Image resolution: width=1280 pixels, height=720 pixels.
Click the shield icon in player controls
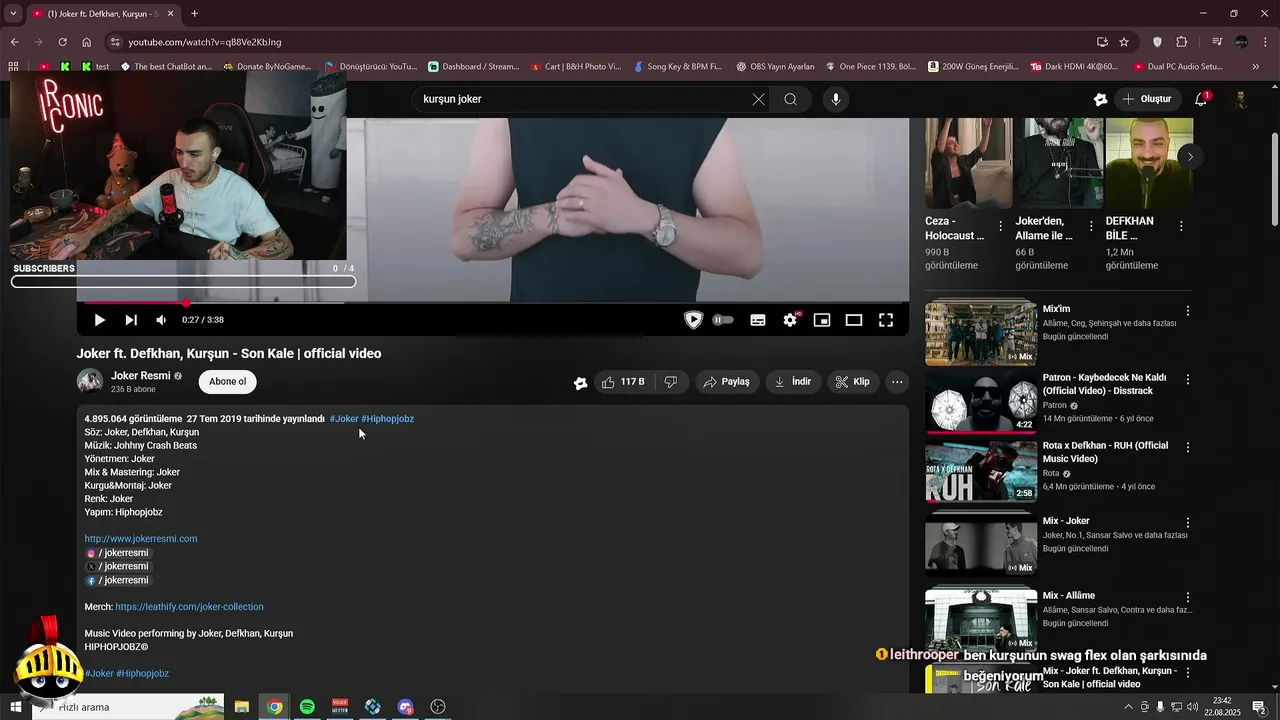pos(693,320)
